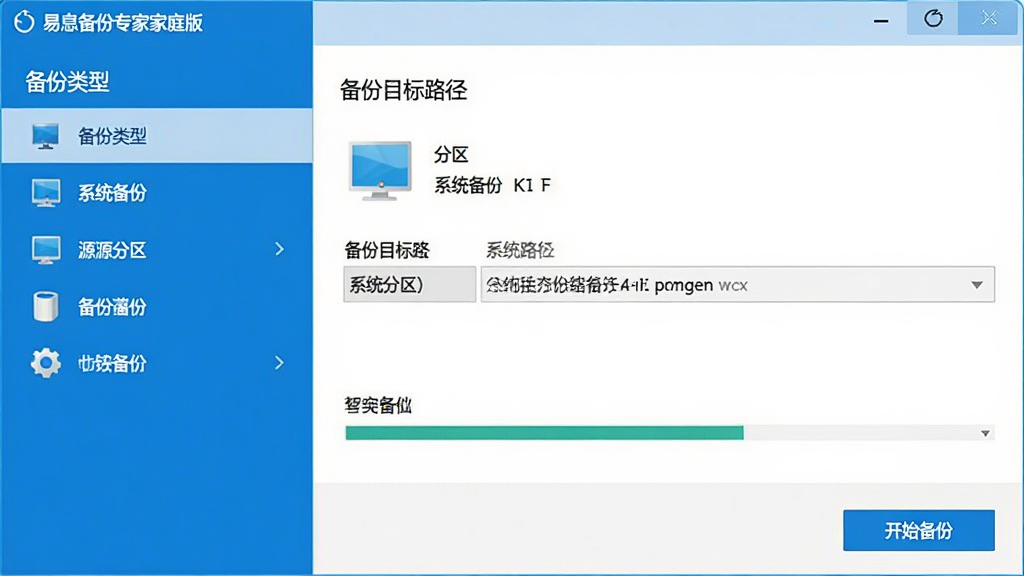
Task: Click the large computer icon beside 分区
Action: click(x=380, y=170)
